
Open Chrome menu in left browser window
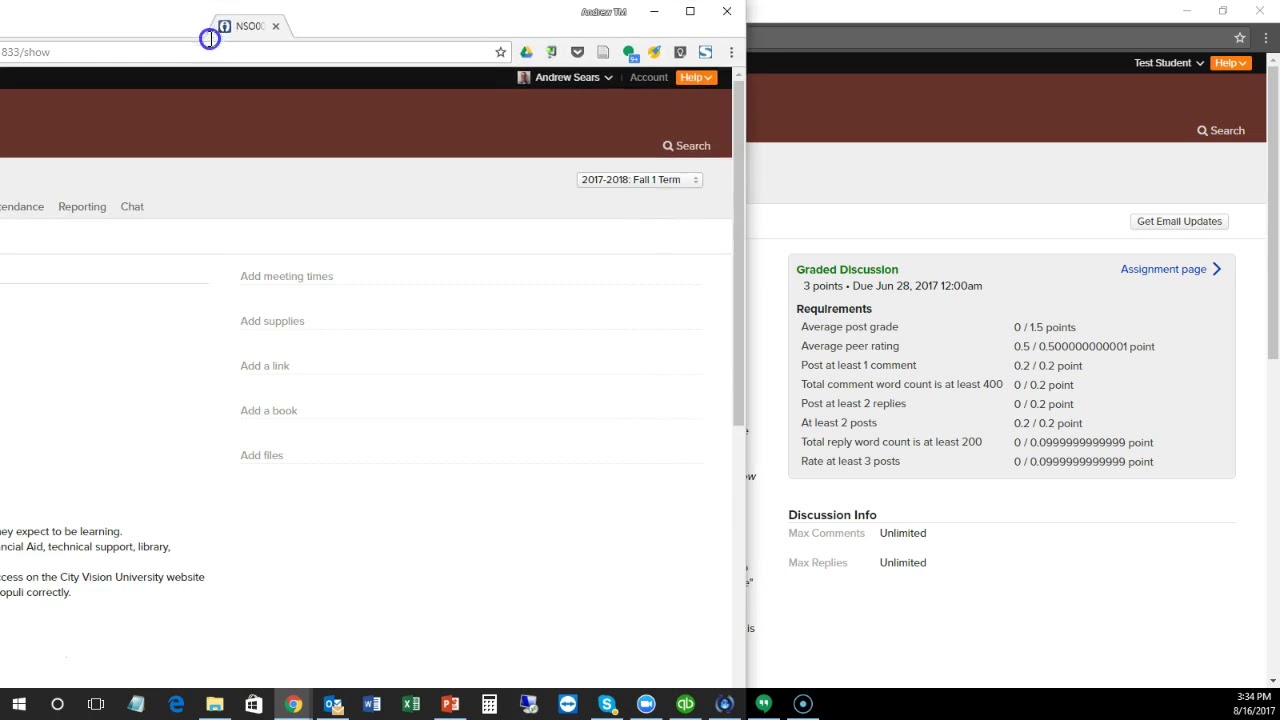pyautogui.click(x=731, y=52)
